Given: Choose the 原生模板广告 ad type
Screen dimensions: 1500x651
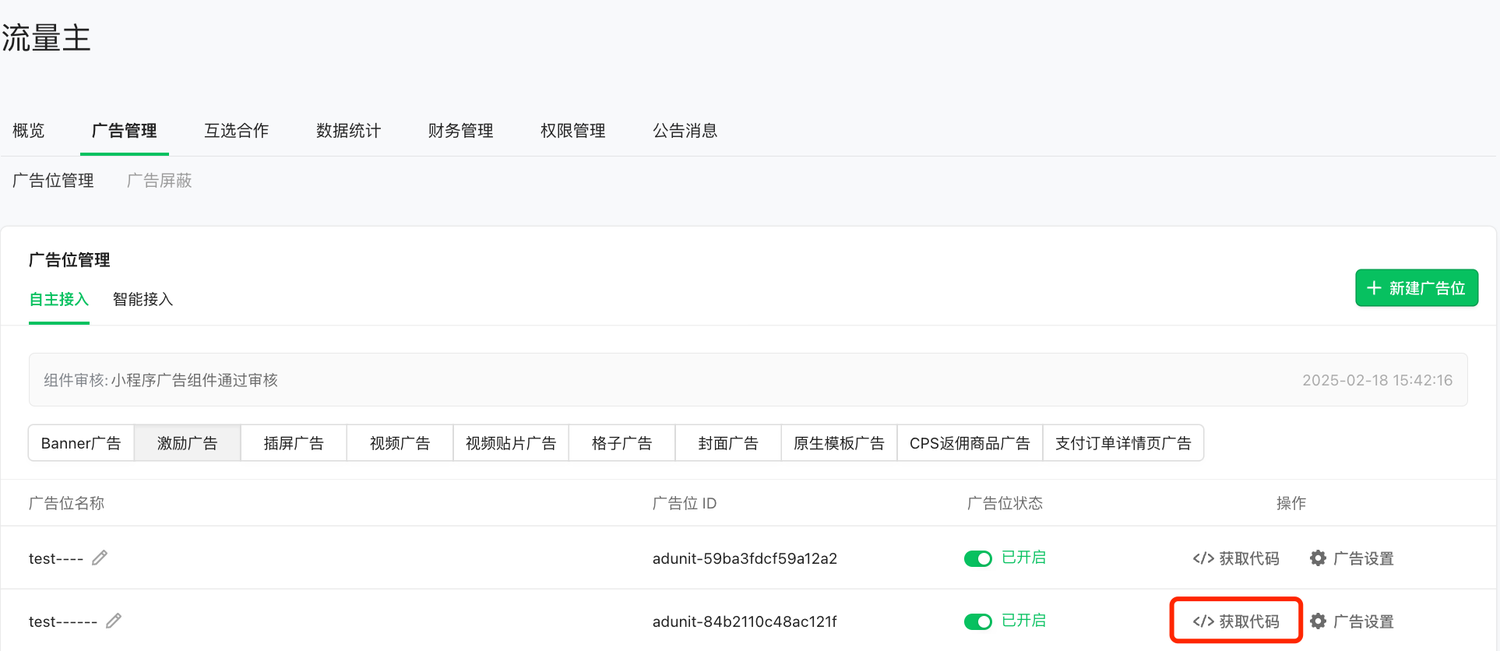Looking at the screenshot, I should tap(838, 443).
